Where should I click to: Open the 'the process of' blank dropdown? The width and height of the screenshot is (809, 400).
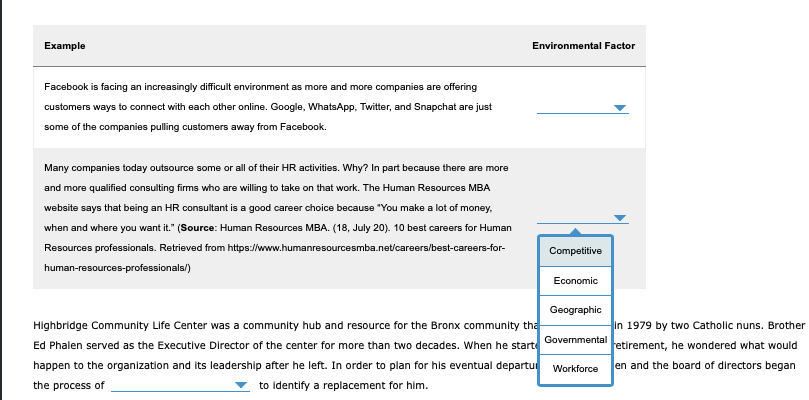180,385
